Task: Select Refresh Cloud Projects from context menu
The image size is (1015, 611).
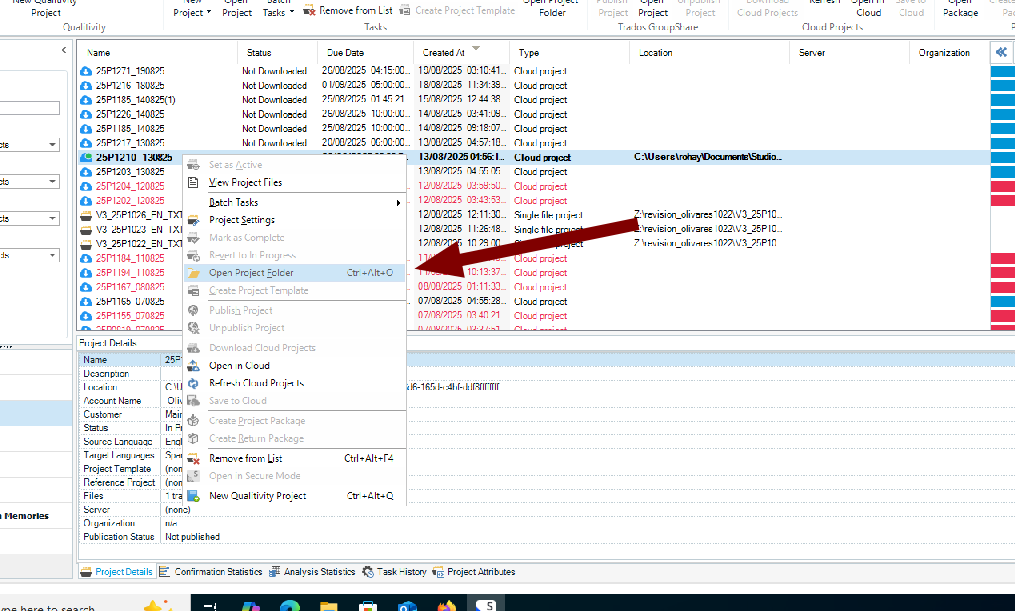Action: click(x=256, y=384)
